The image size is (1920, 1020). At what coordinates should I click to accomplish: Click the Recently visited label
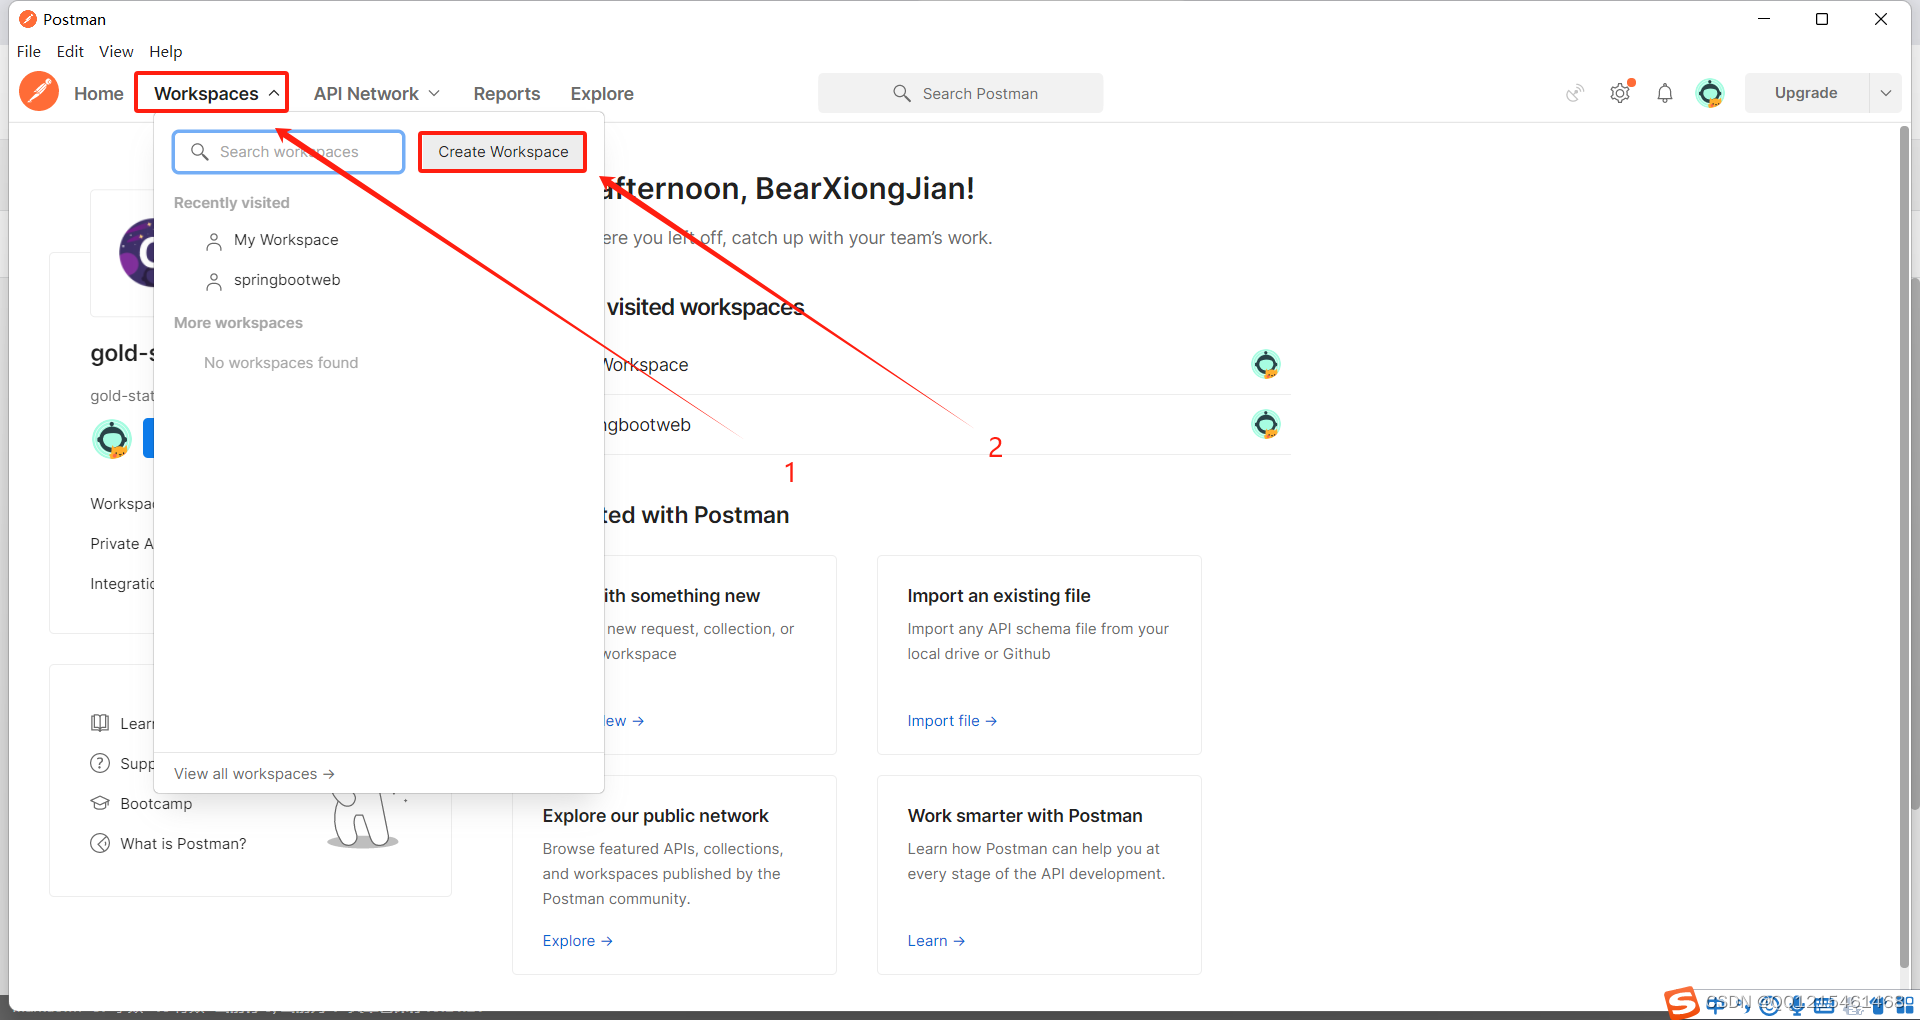(232, 203)
